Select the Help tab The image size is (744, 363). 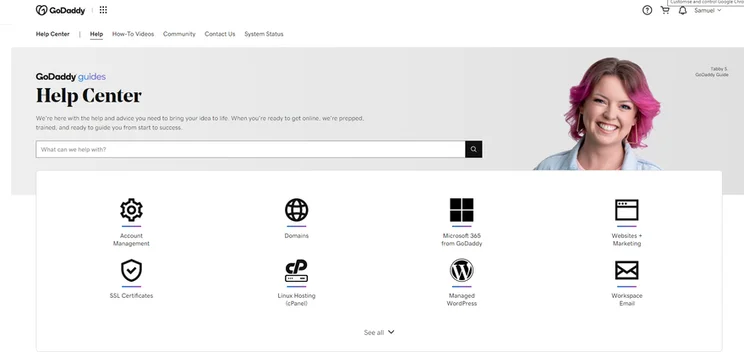96,34
